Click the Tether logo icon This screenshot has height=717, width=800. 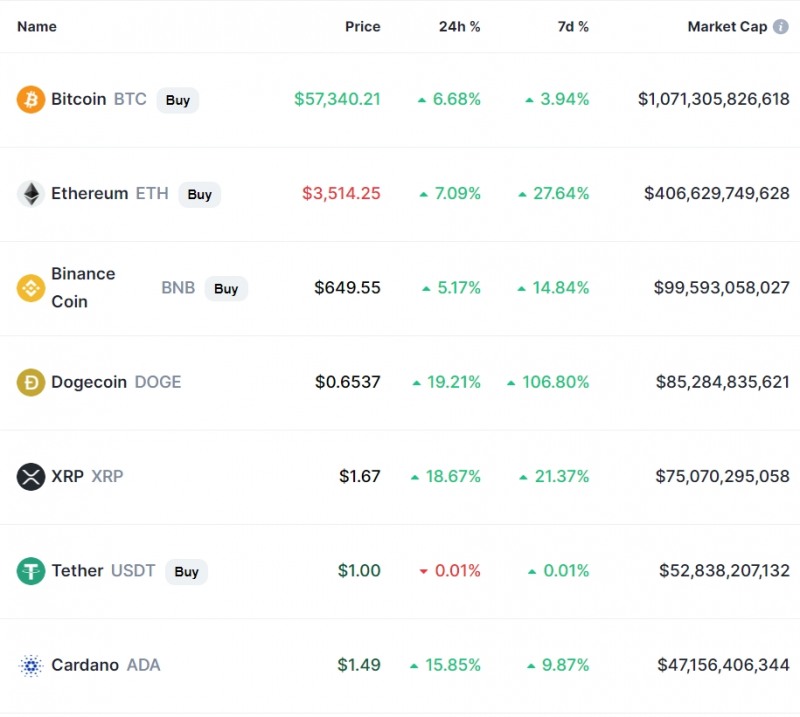(x=31, y=571)
